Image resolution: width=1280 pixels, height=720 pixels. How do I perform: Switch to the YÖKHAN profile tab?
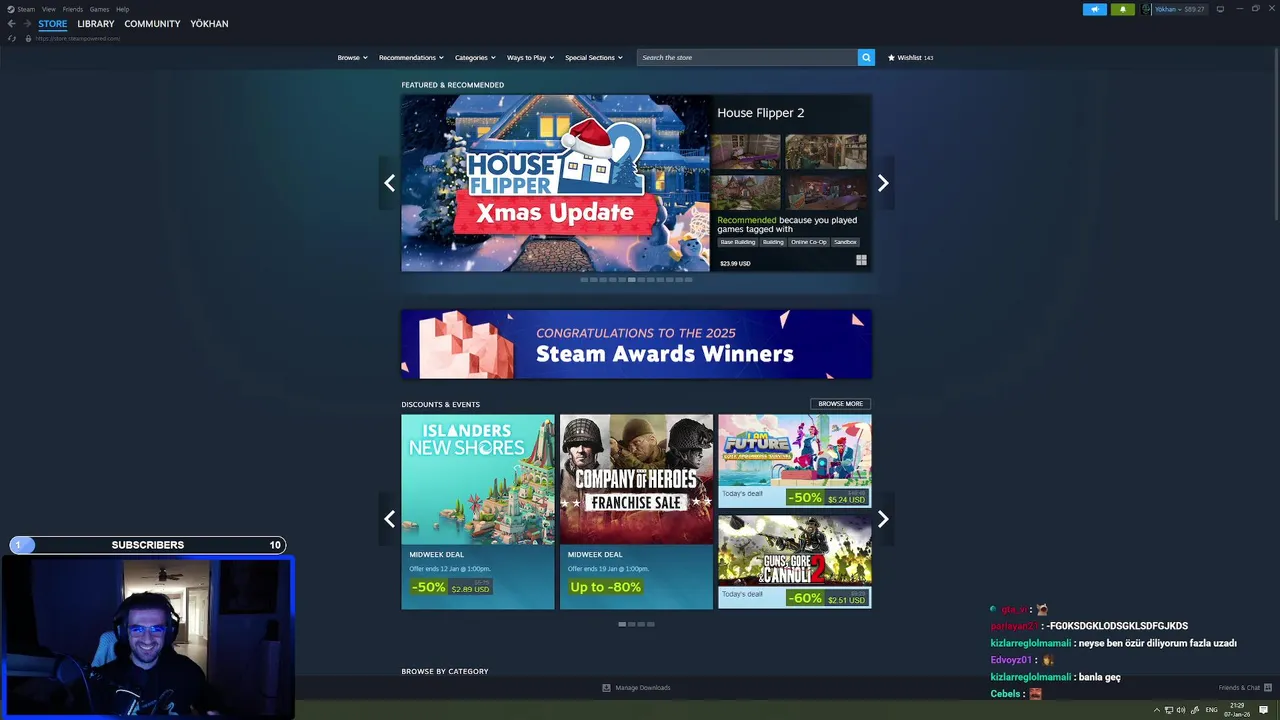[209, 24]
